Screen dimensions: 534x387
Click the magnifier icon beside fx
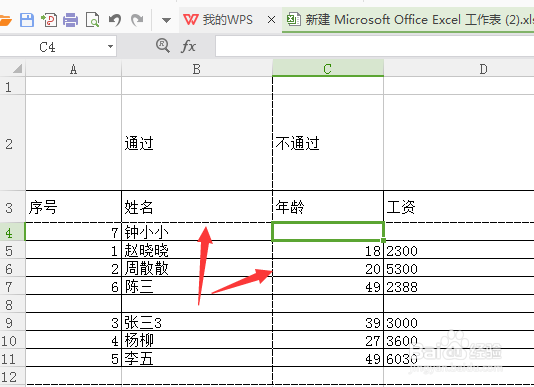pos(163,45)
